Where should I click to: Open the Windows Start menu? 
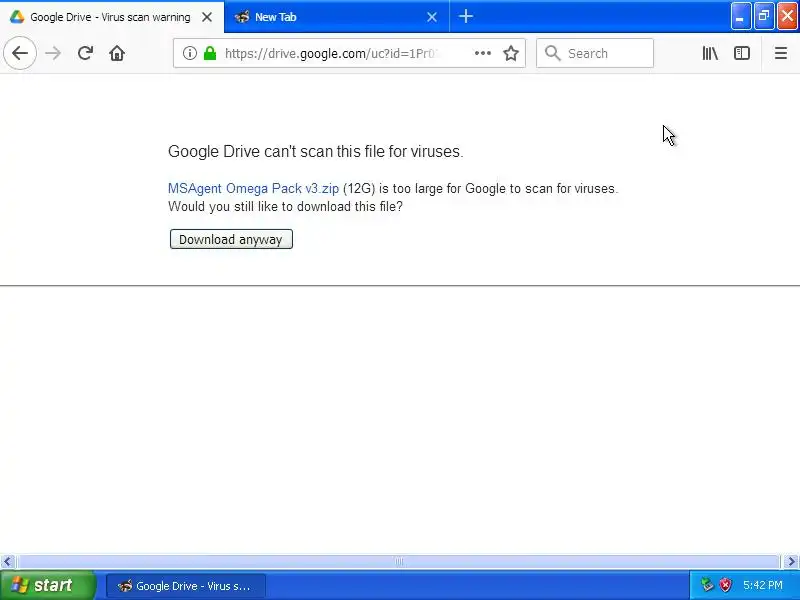point(47,585)
